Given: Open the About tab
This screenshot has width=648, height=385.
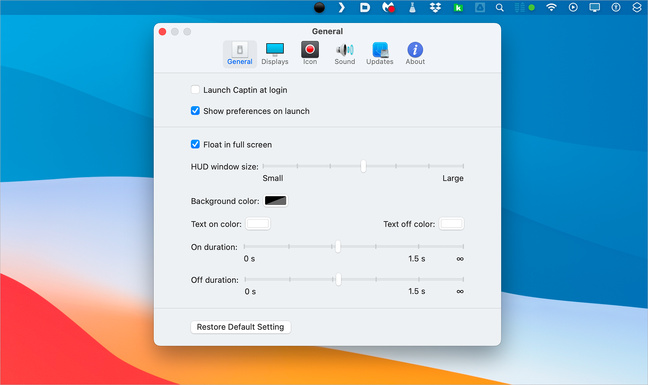Looking at the screenshot, I should point(415,54).
